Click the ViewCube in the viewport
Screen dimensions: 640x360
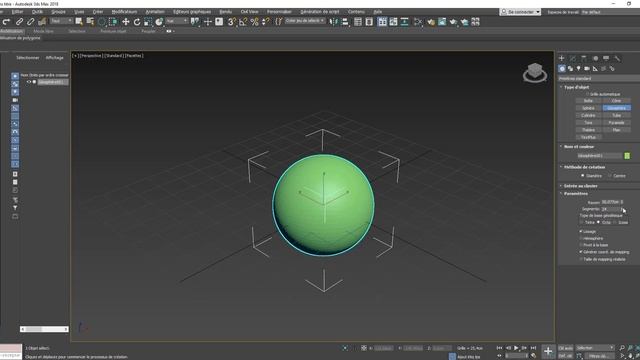(x=535, y=73)
